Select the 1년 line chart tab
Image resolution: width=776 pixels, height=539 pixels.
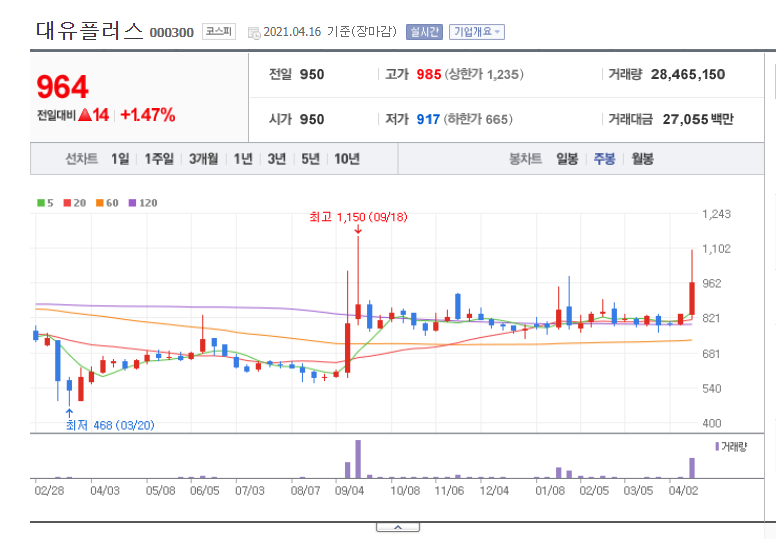pyautogui.click(x=243, y=159)
